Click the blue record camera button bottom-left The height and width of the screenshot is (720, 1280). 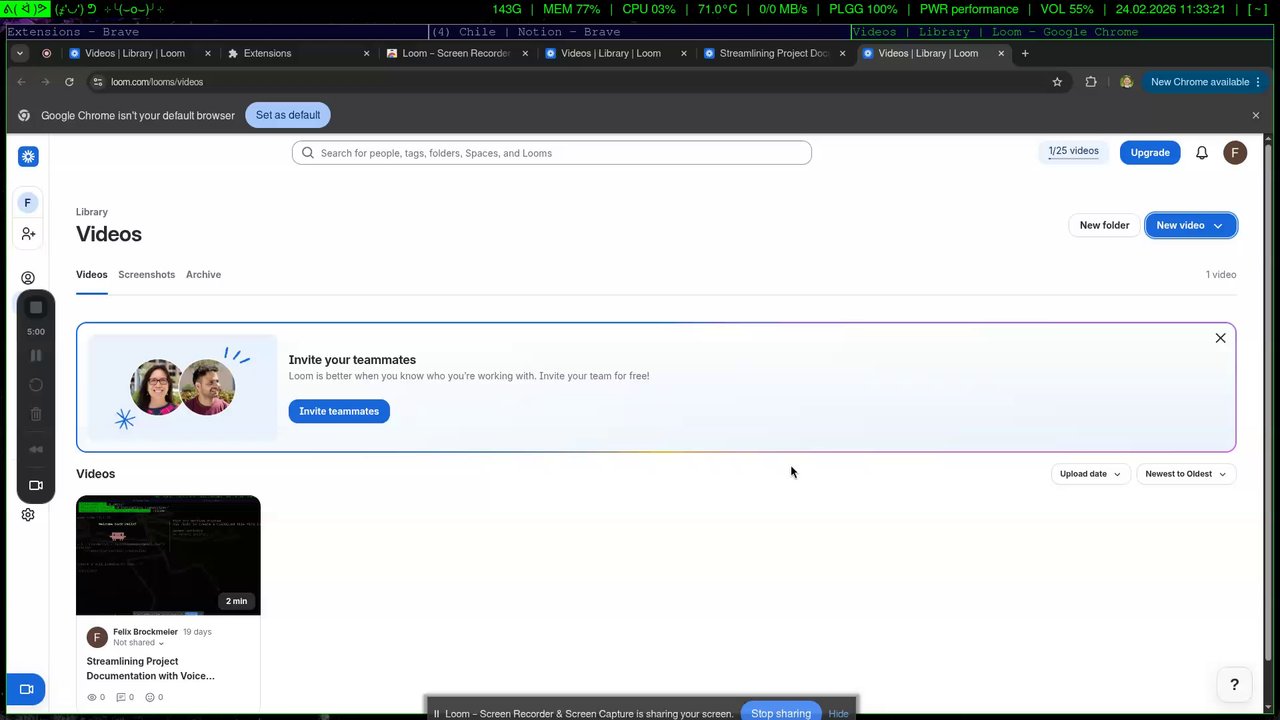click(x=26, y=689)
